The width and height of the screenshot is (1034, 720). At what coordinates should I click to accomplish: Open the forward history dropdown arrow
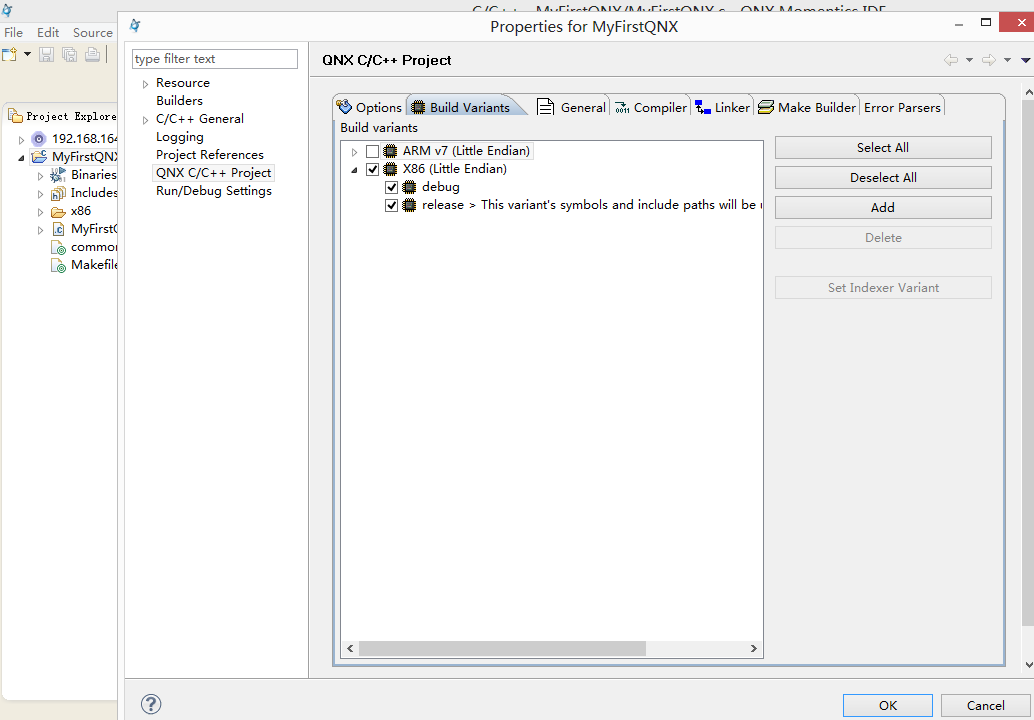1008,60
